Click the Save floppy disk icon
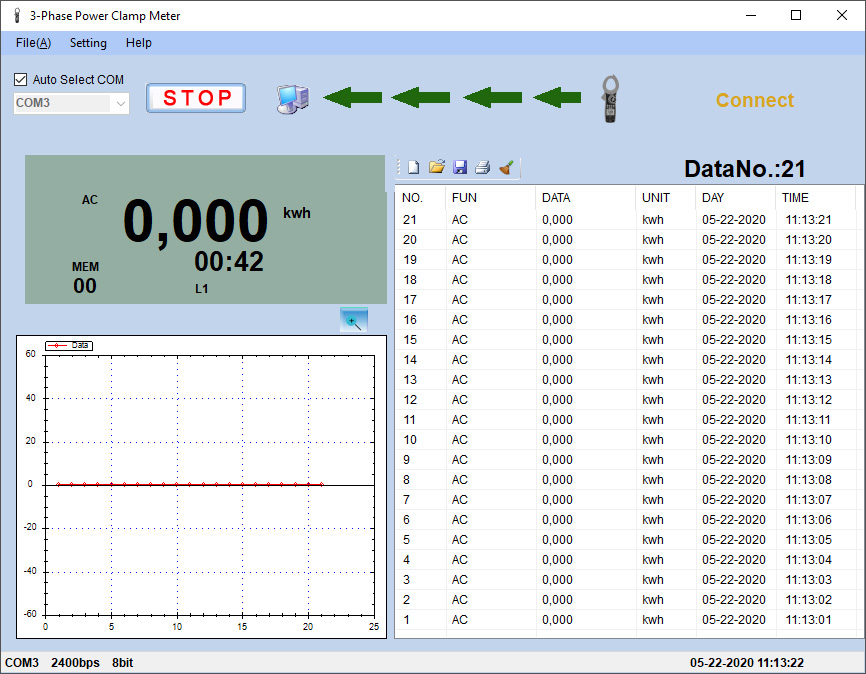The image size is (866, 674). [460, 168]
